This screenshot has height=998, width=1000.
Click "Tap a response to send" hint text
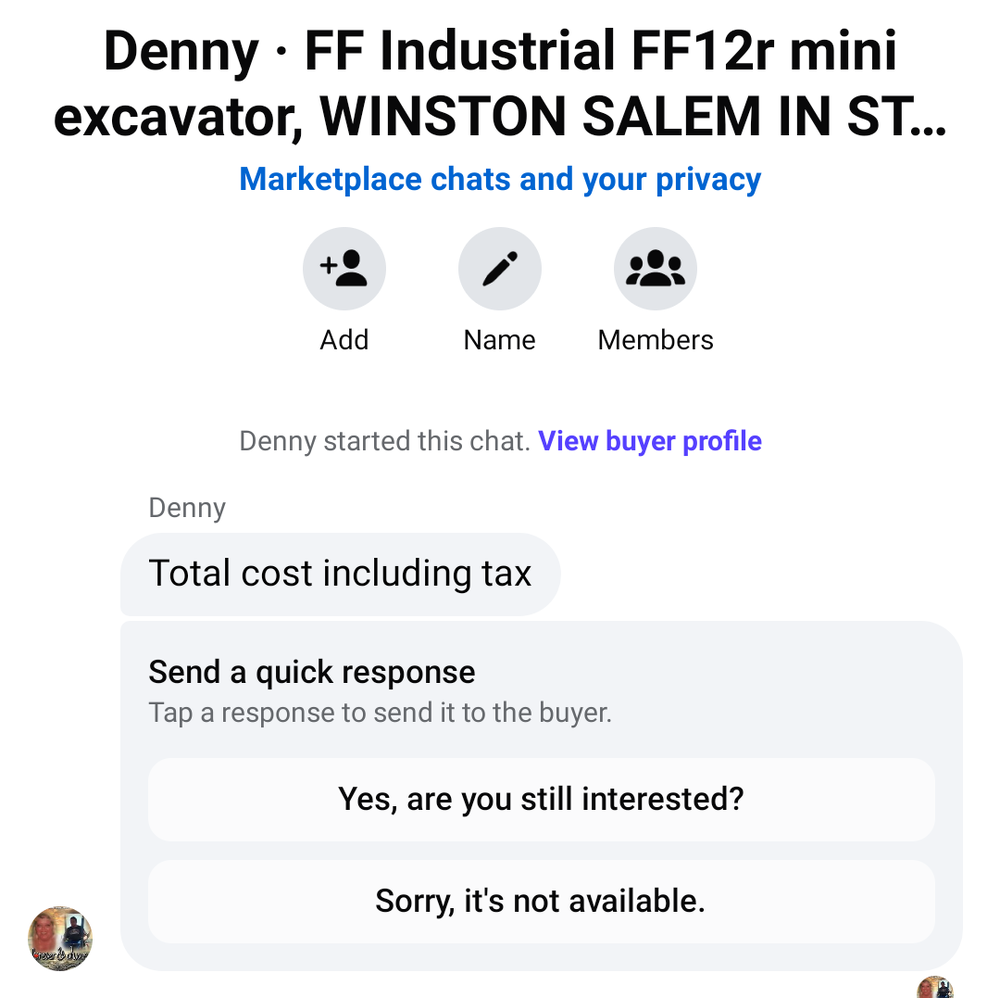[380, 713]
